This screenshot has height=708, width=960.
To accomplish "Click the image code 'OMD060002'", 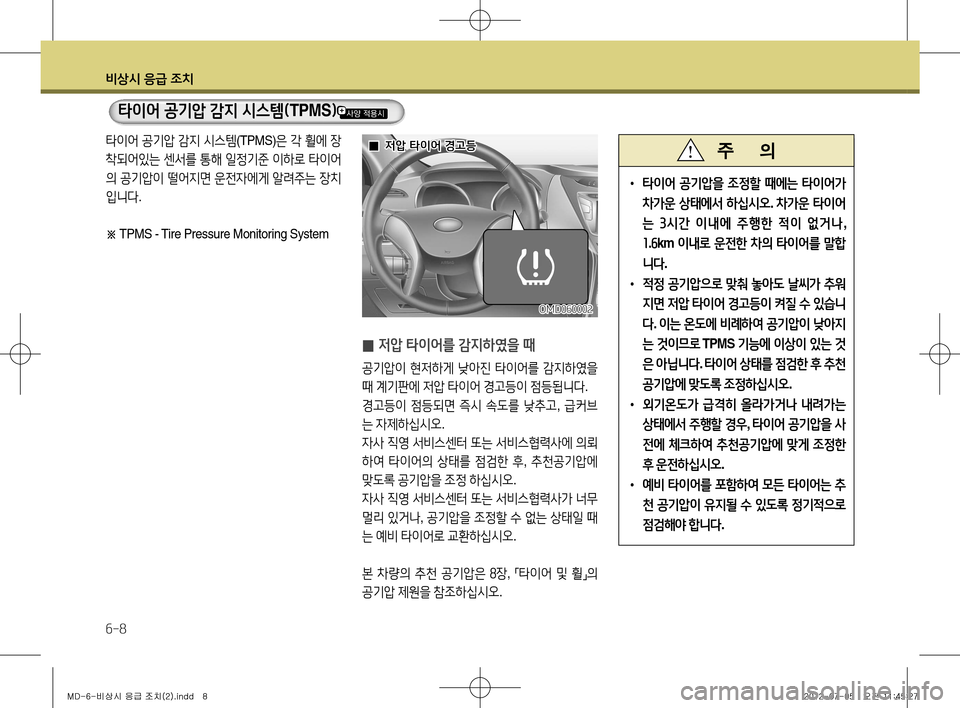I will pos(566,310).
